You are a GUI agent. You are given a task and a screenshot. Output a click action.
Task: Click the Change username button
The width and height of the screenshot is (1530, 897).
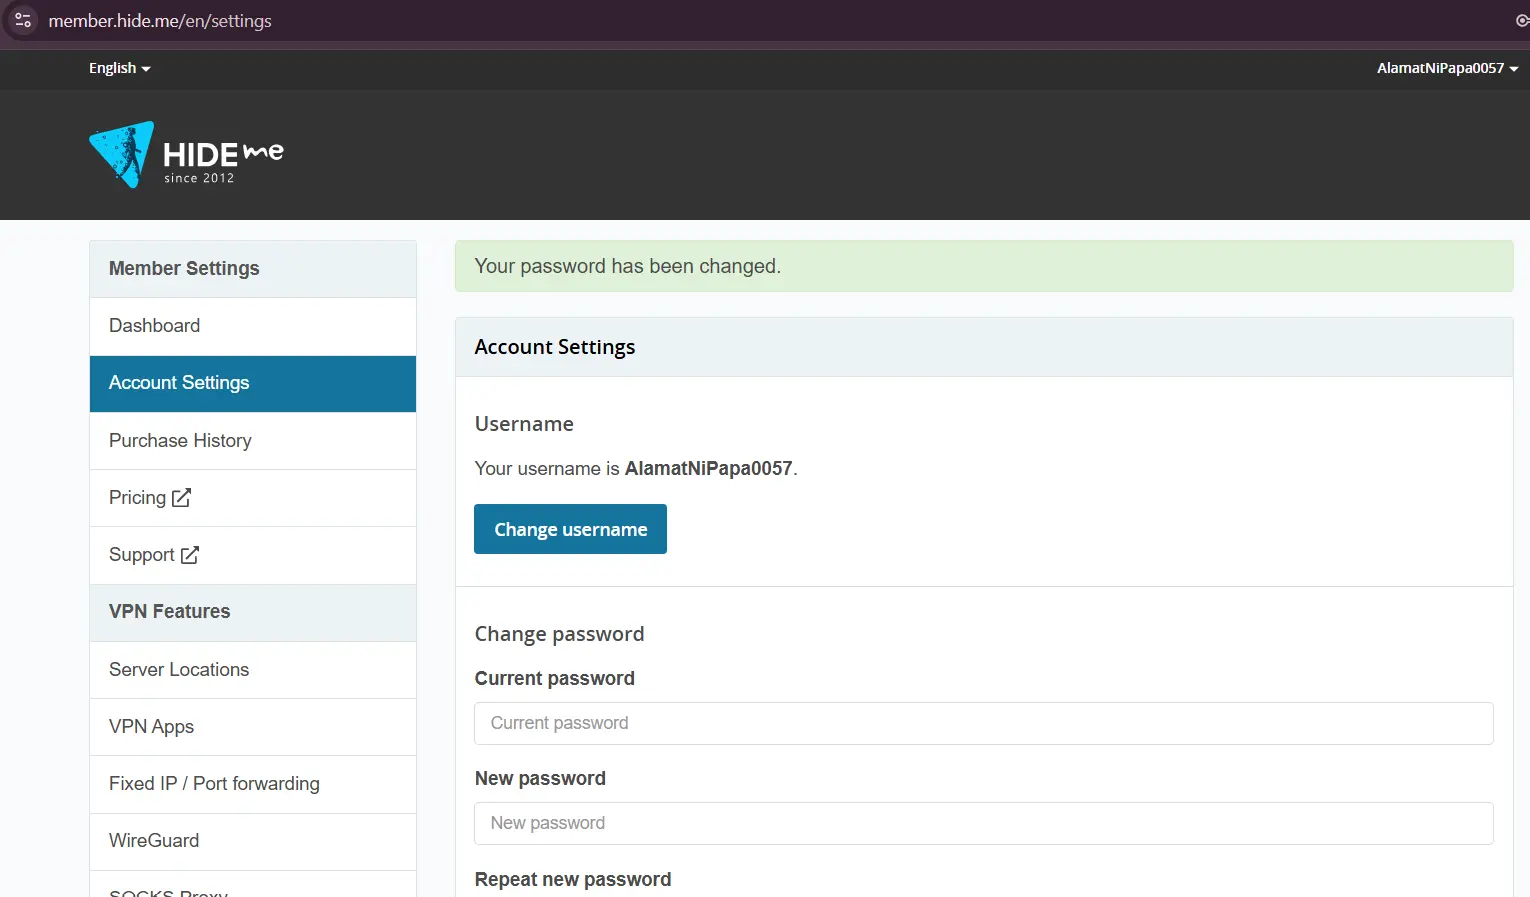(570, 529)
